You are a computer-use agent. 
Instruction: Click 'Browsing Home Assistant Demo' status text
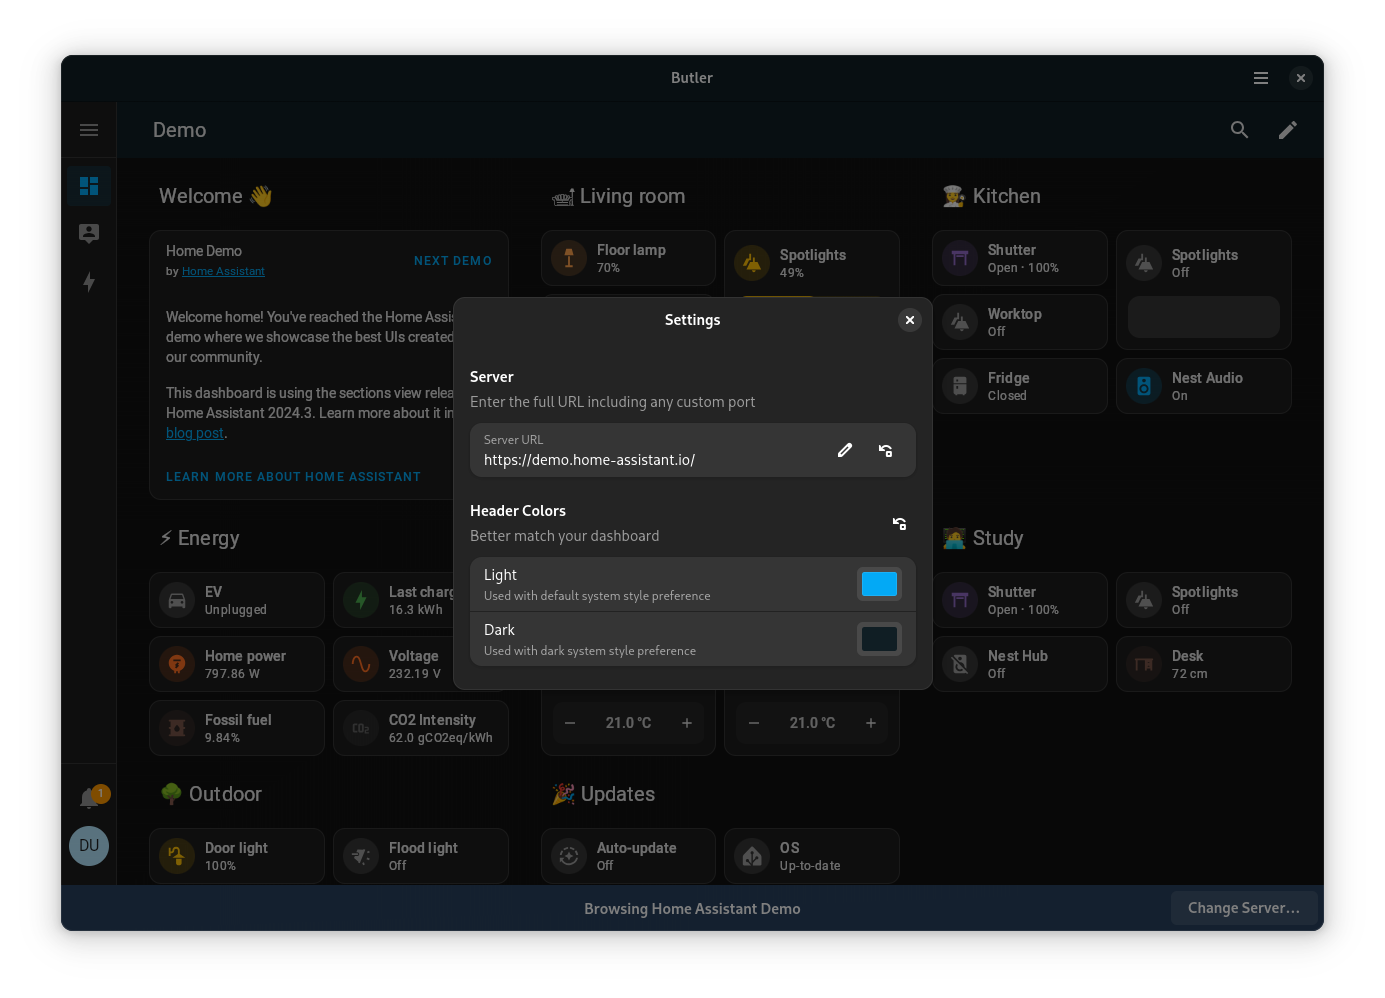pyautogui.click(x=692, y=909)
